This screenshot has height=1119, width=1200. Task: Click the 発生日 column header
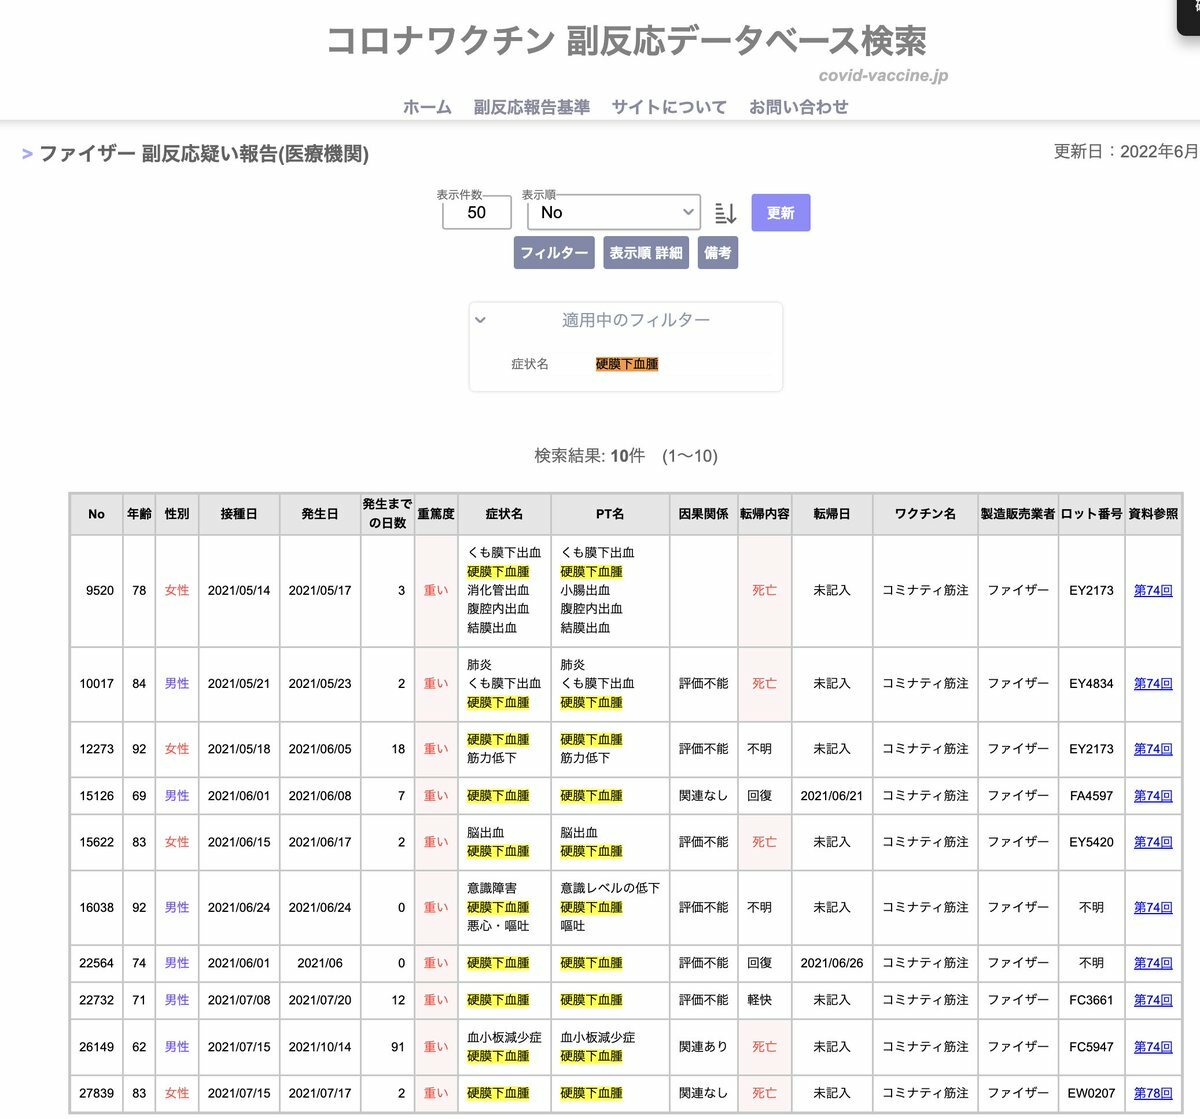pyautogui.click(x=320, y=514)
